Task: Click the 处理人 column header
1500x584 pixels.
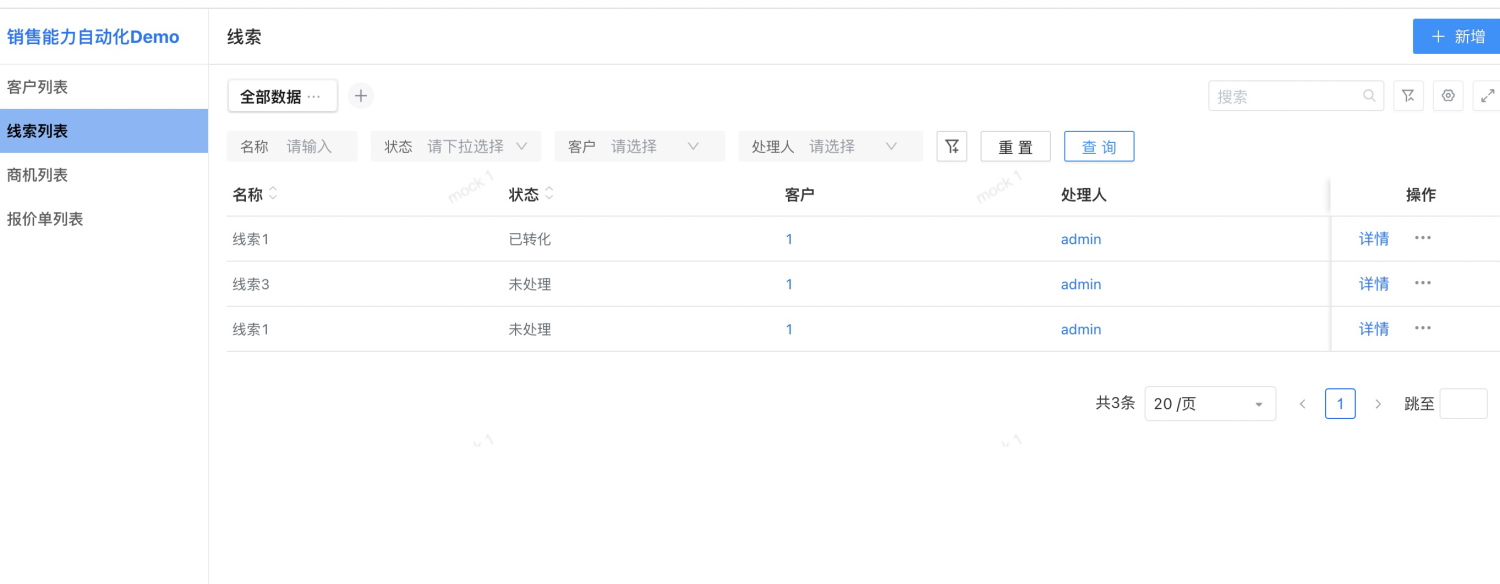Action: 1083,194
